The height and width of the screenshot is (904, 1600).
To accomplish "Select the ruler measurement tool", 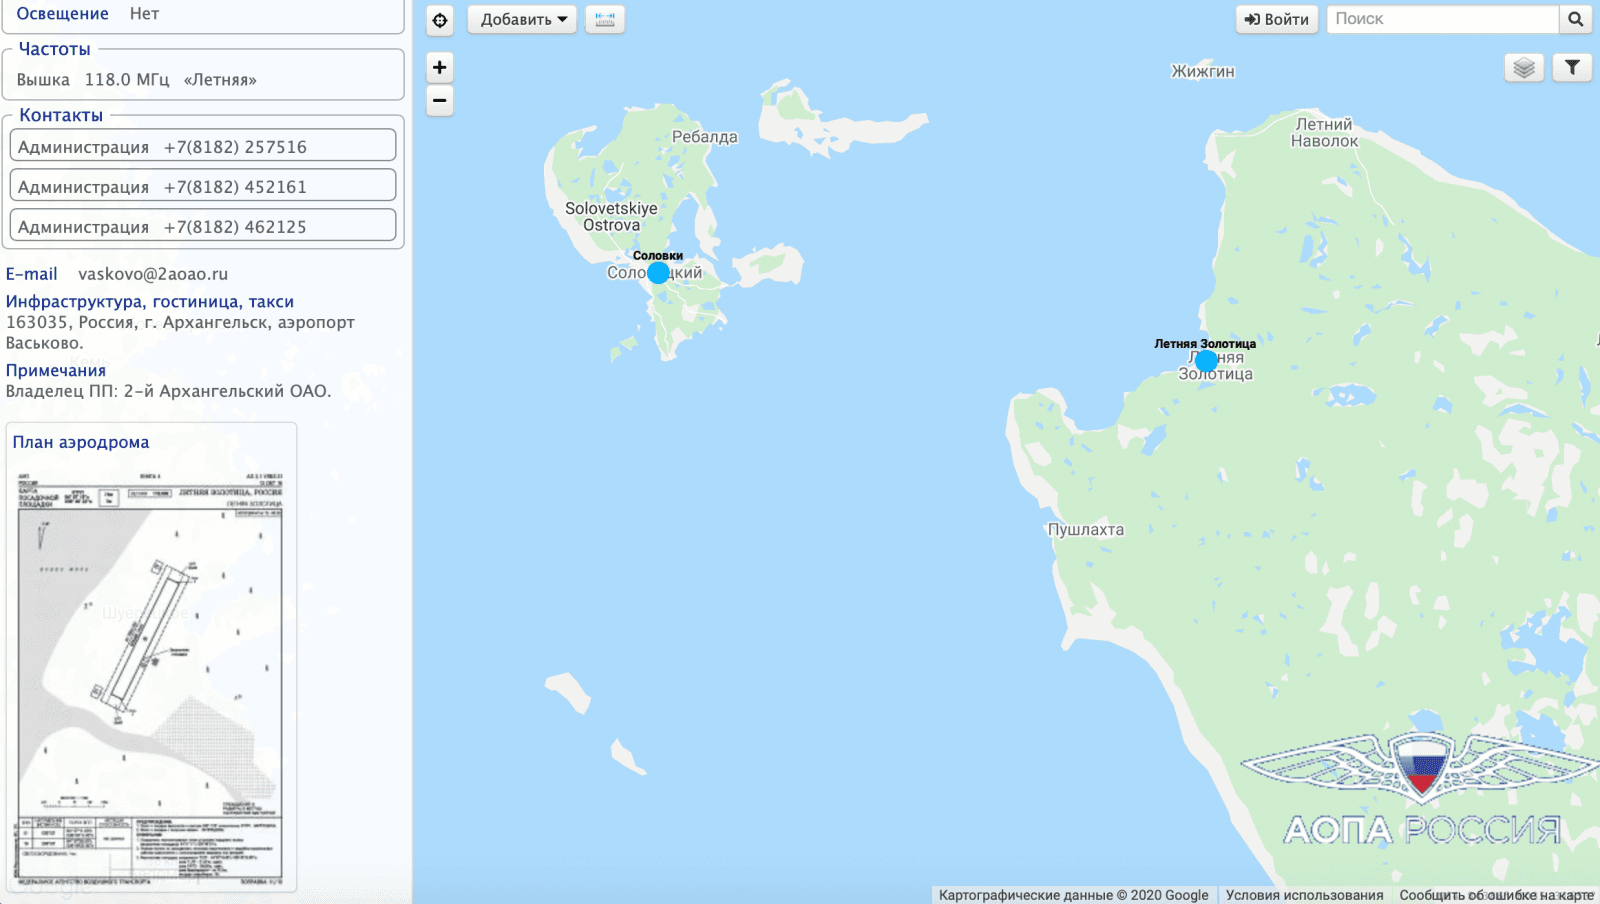I will pyautogui.click(x=605, y=19).
